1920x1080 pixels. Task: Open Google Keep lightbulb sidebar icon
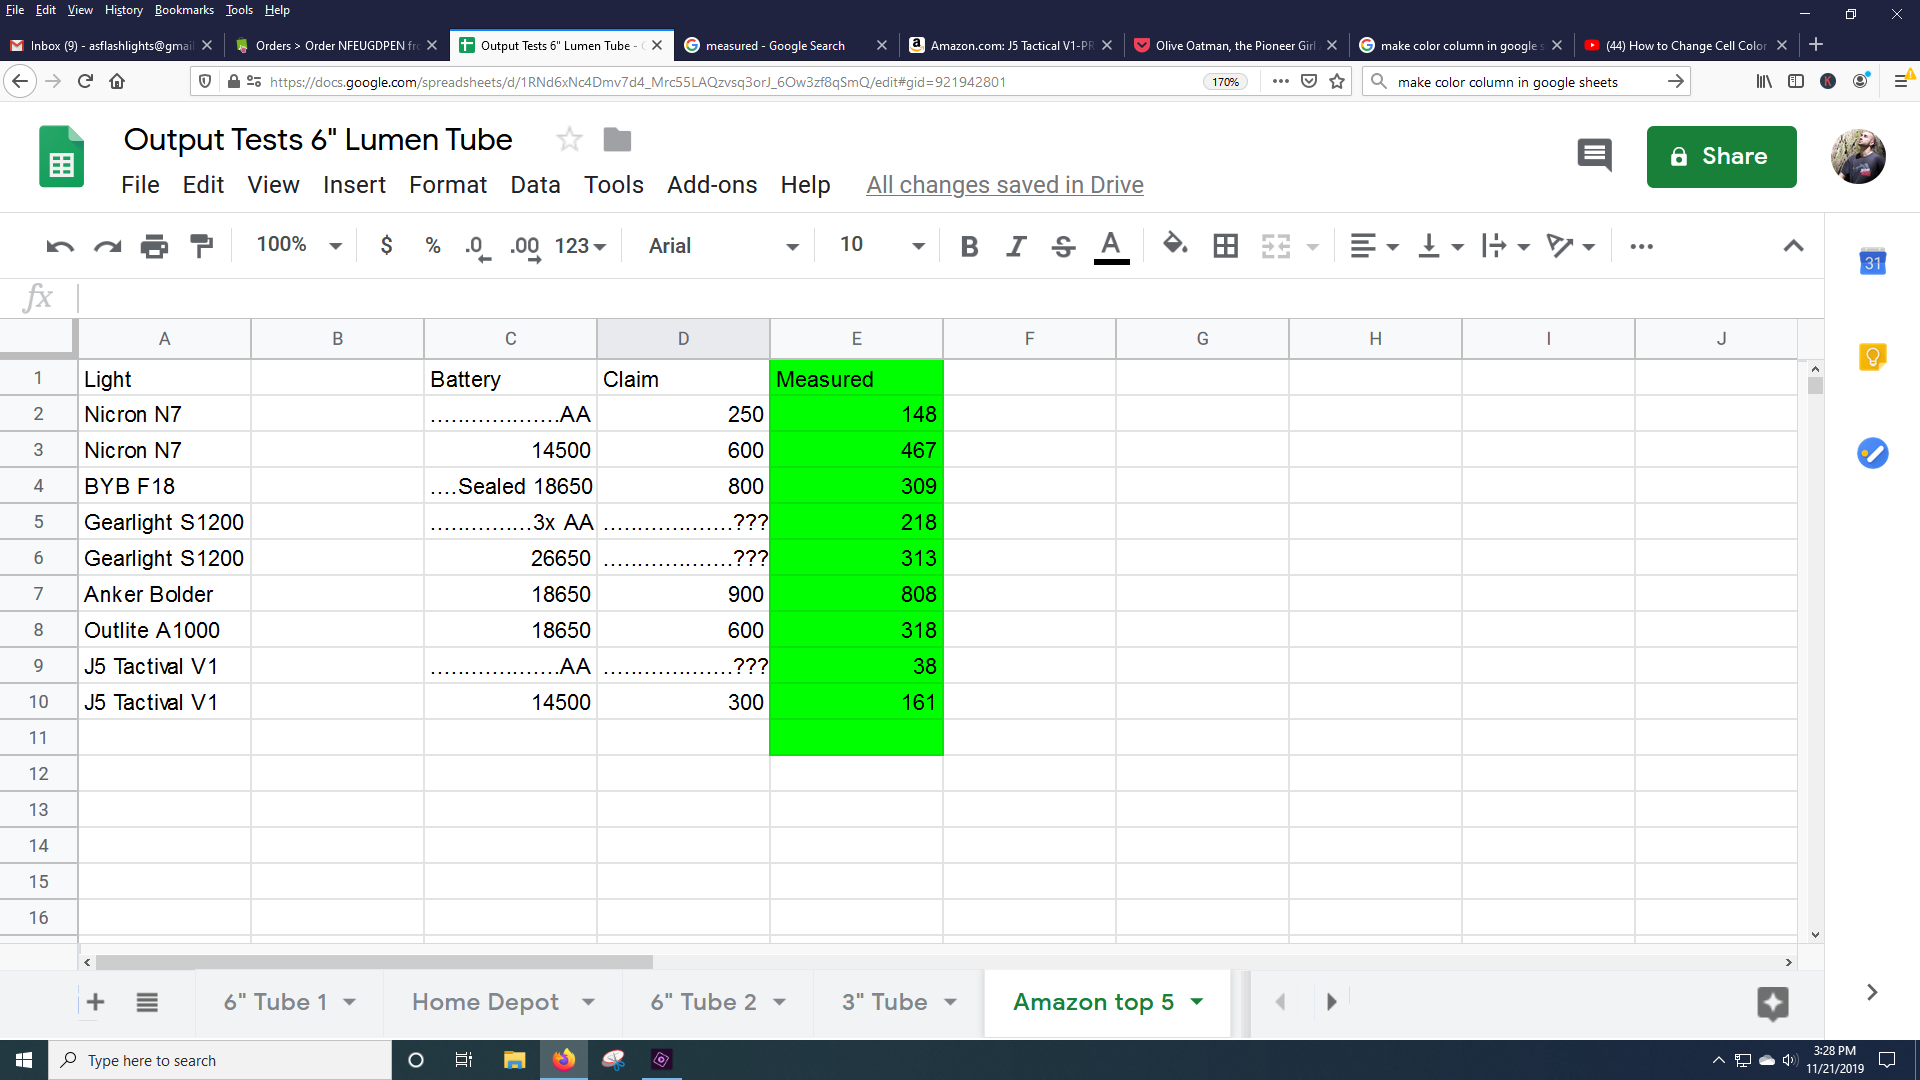(x=1872, y=357)
